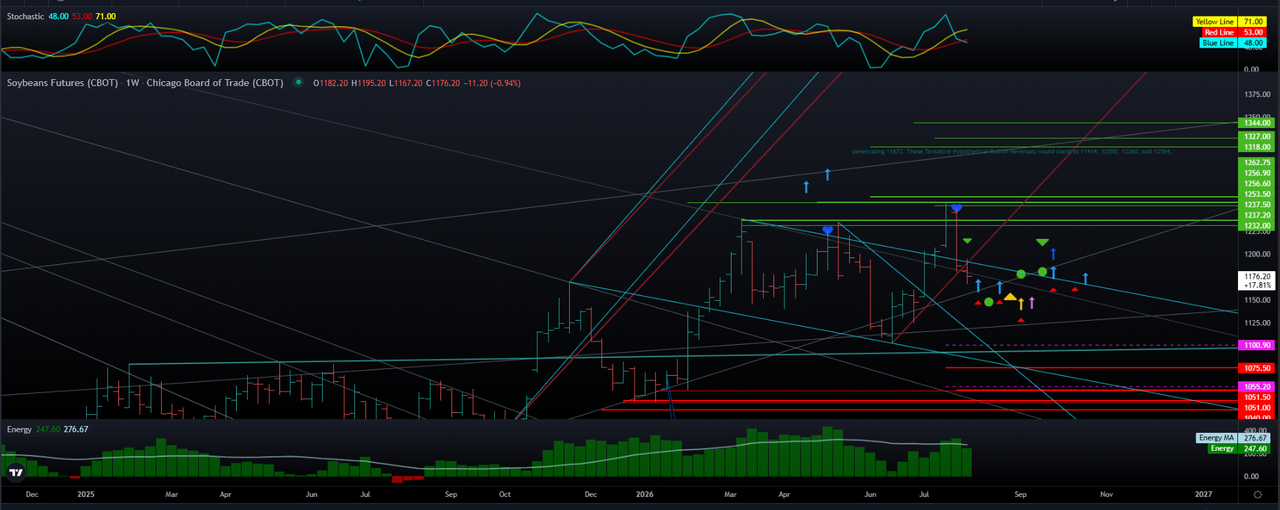Click the Soybeans Futures (CBOT) symbol title
The height and width of the screenshot is (510, 1280).
(x=60, y=83)
